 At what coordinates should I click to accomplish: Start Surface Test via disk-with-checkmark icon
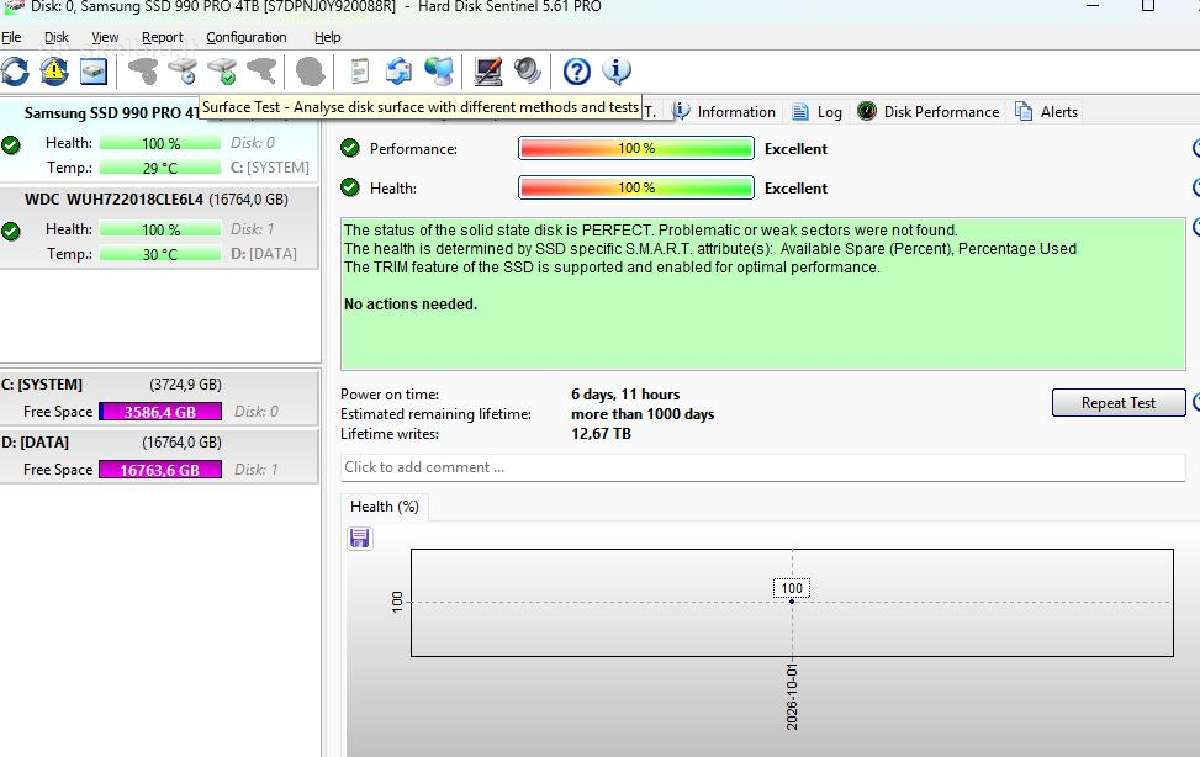222,71
